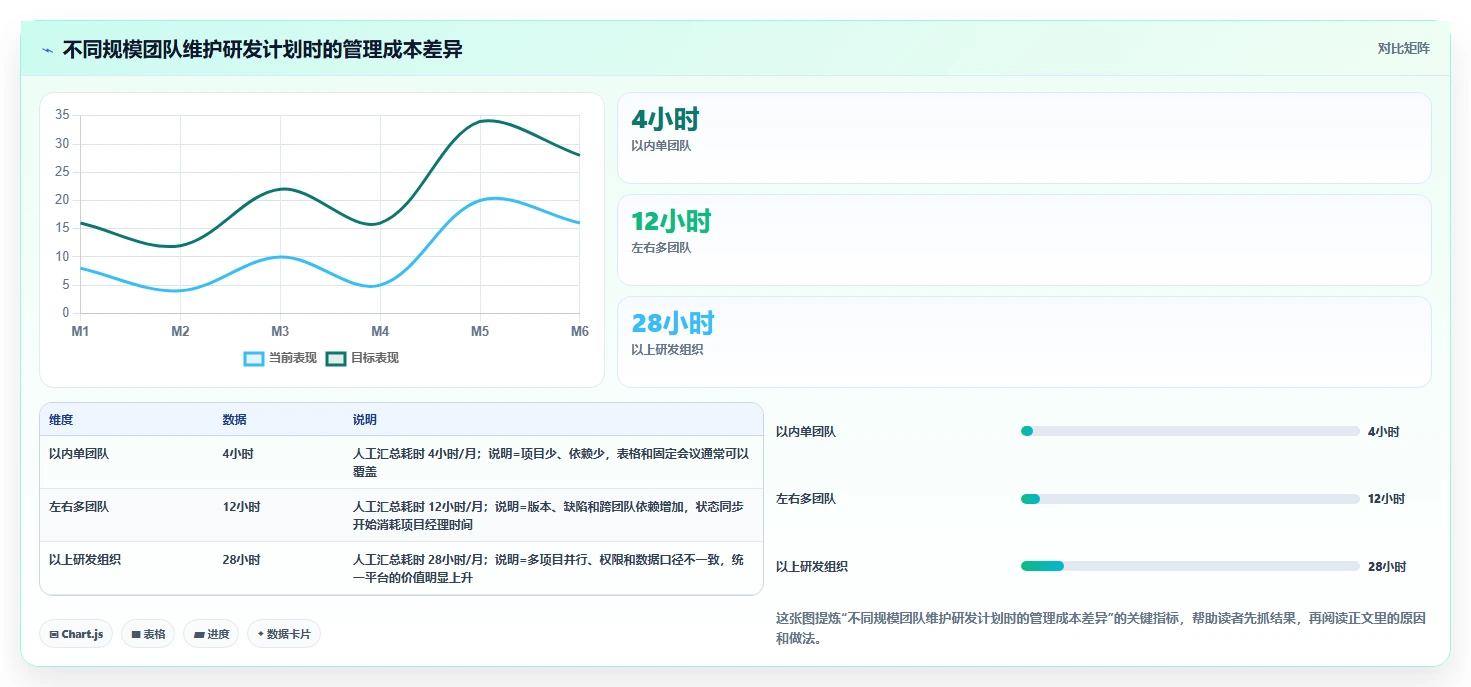Screen dimensions: 1471x687
Task: Click the description starting 人工汇总耗时 12小时/月
Action: (x=548, y=515)
